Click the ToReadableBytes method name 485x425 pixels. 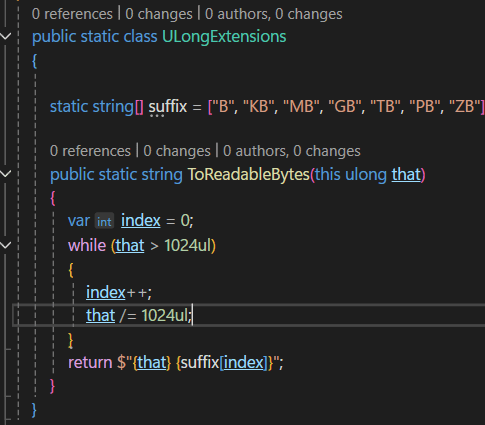[249, 174]
